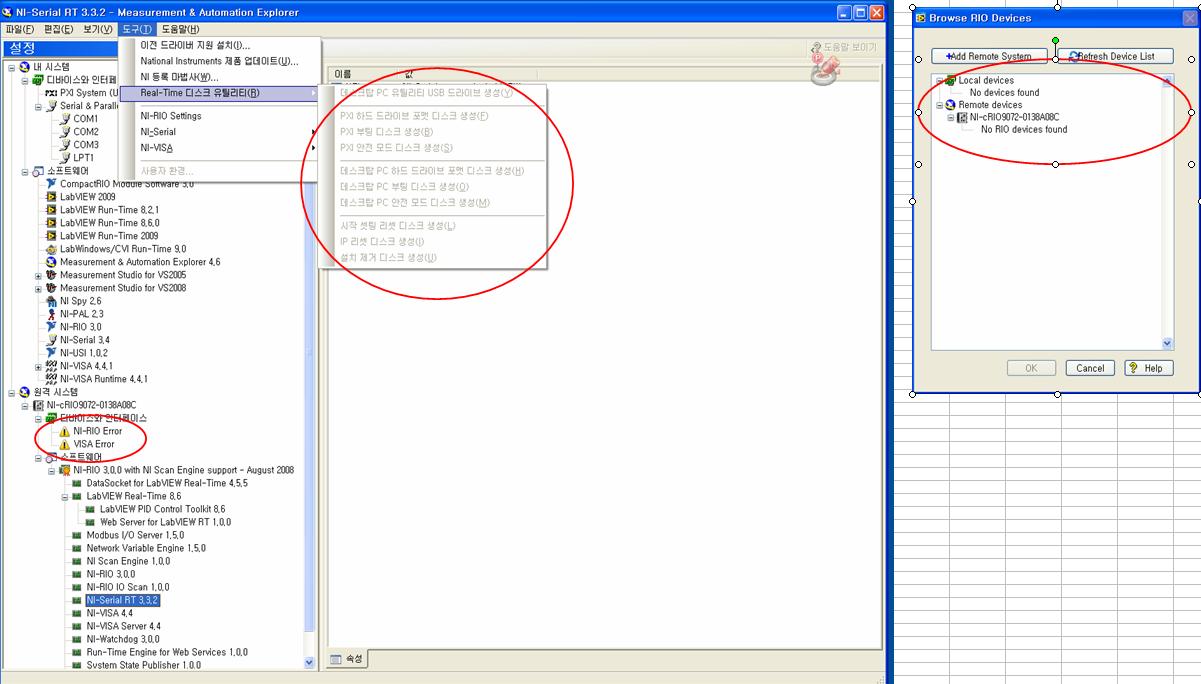Screen dimensions: 1201x684
Task: Select the COM2 port icon
Action: [x=65, y=132]
